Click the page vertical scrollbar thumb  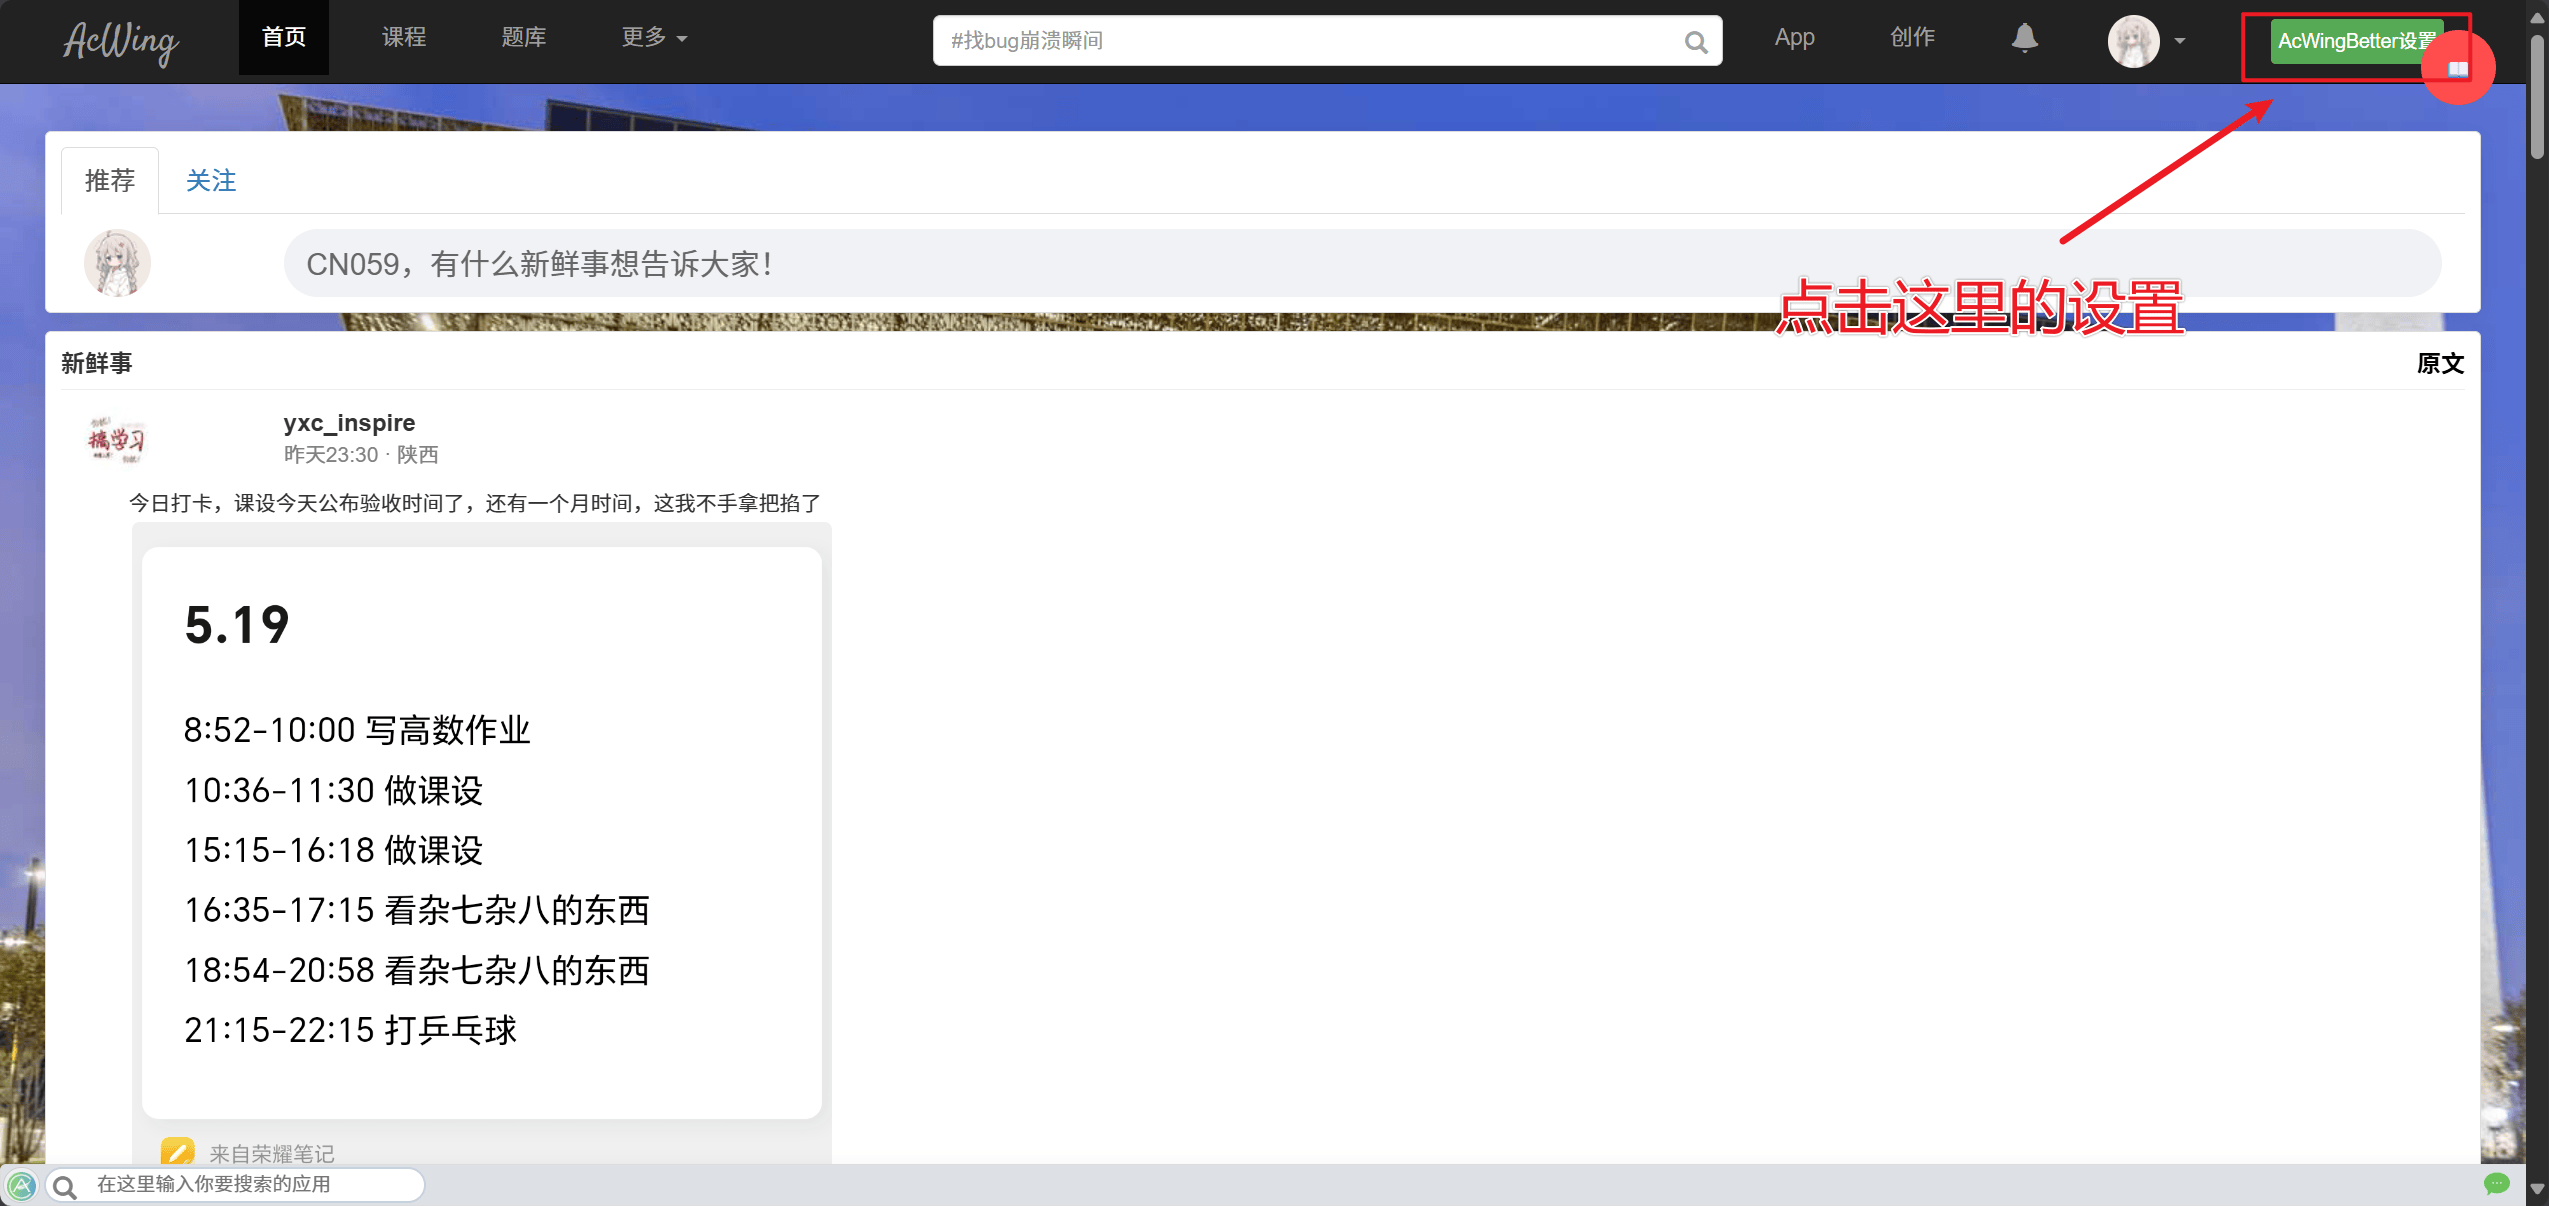point(2537,97)
